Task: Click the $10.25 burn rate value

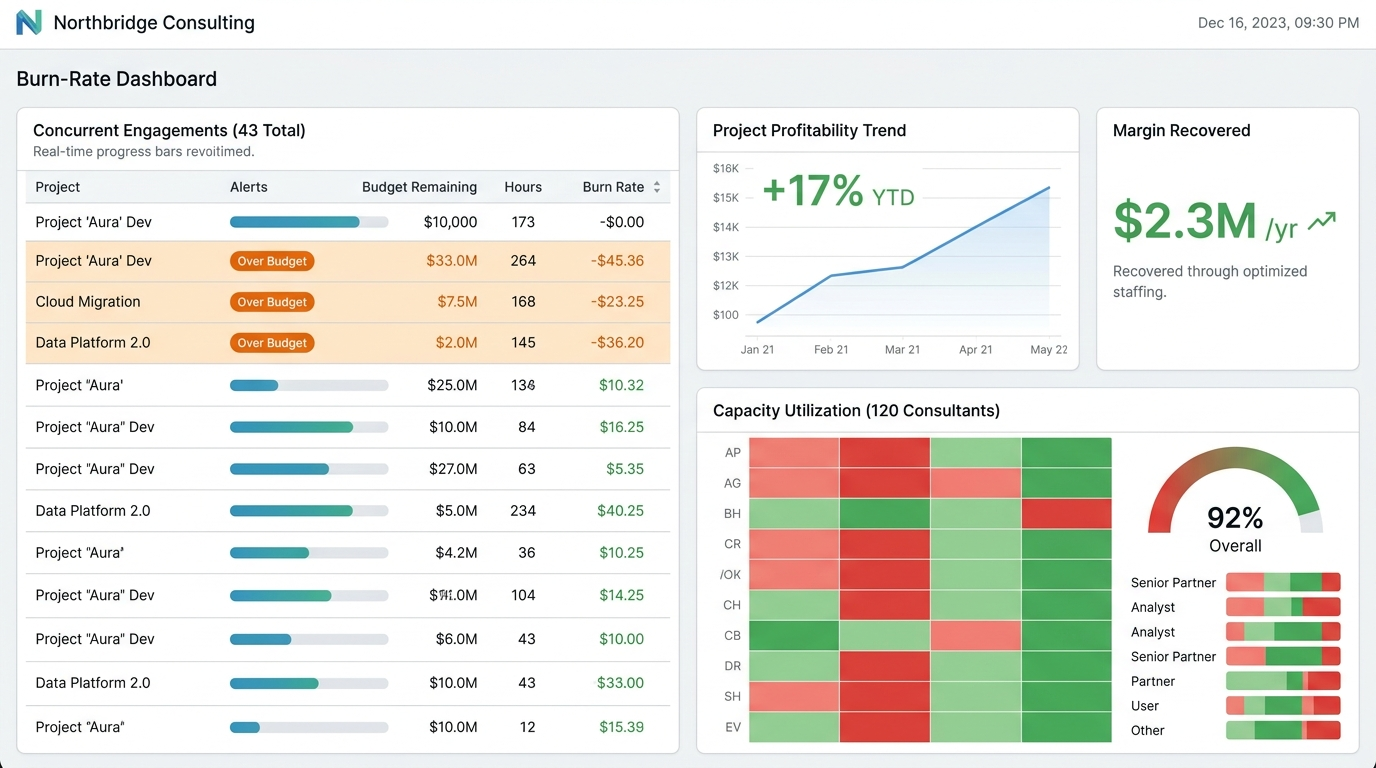Action: [621, 553]
